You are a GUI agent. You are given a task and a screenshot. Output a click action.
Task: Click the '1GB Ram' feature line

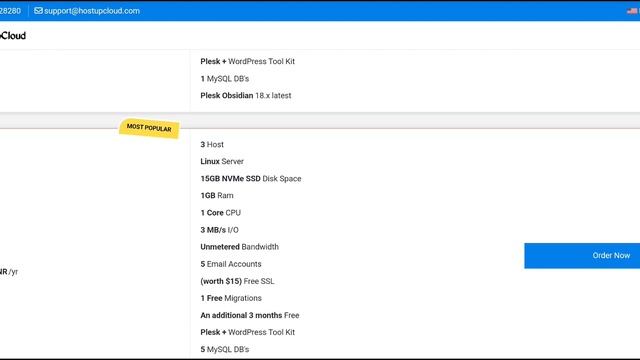(x=217, y=196)
